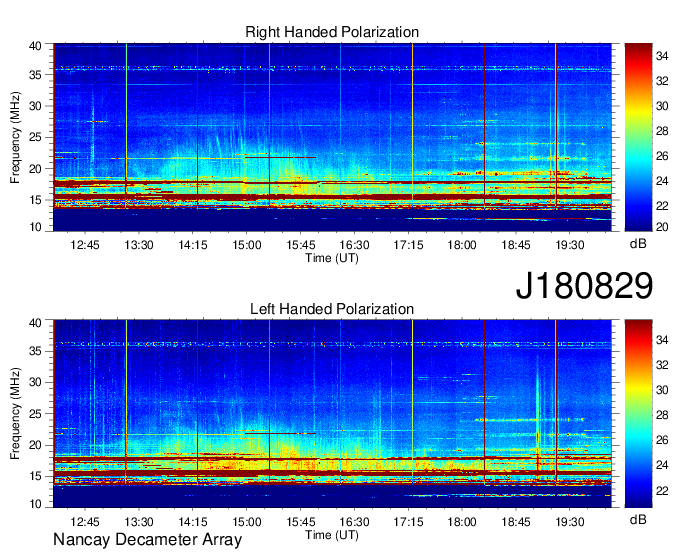Click the 30 MHz tick on the left-handed frequency axis
Image resolution: width=680 pixels, height=552 pixels.
(36, 382)
